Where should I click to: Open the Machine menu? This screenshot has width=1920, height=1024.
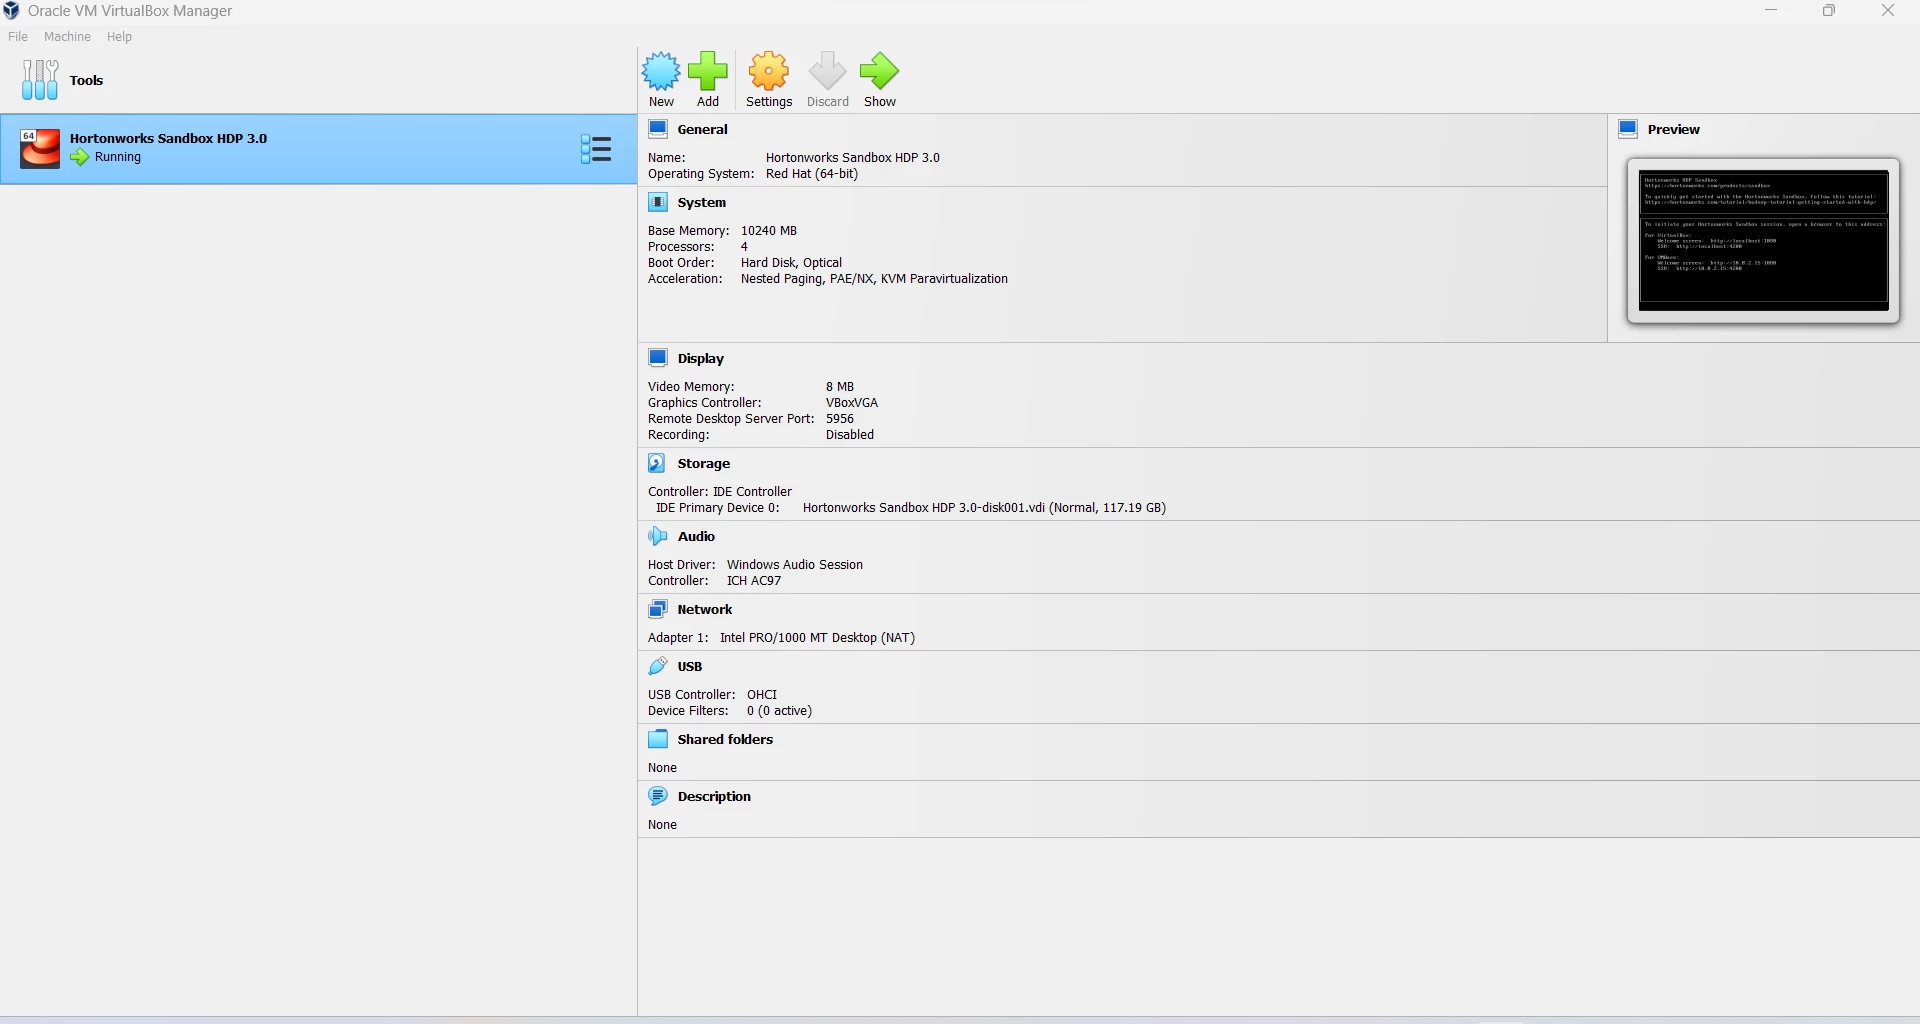[x=67, y=37]
